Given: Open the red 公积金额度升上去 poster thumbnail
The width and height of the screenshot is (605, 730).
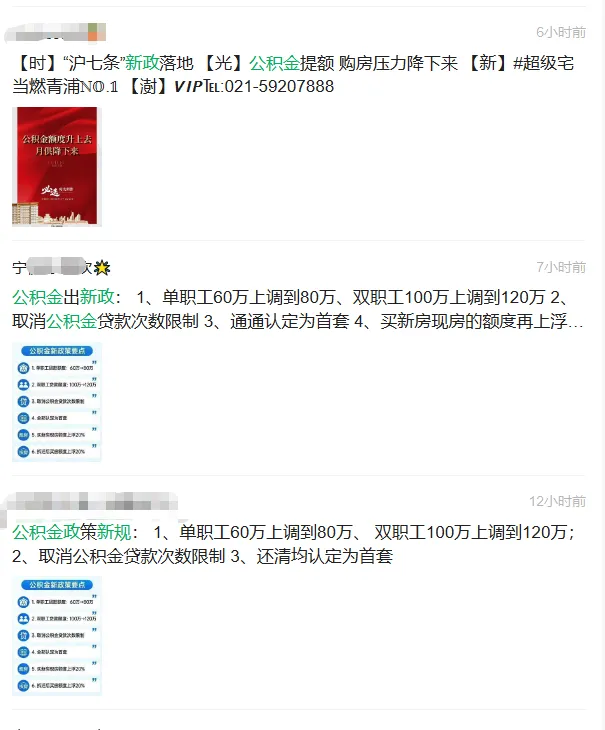Looking at the screenshot, I should [x=57, y=167].
